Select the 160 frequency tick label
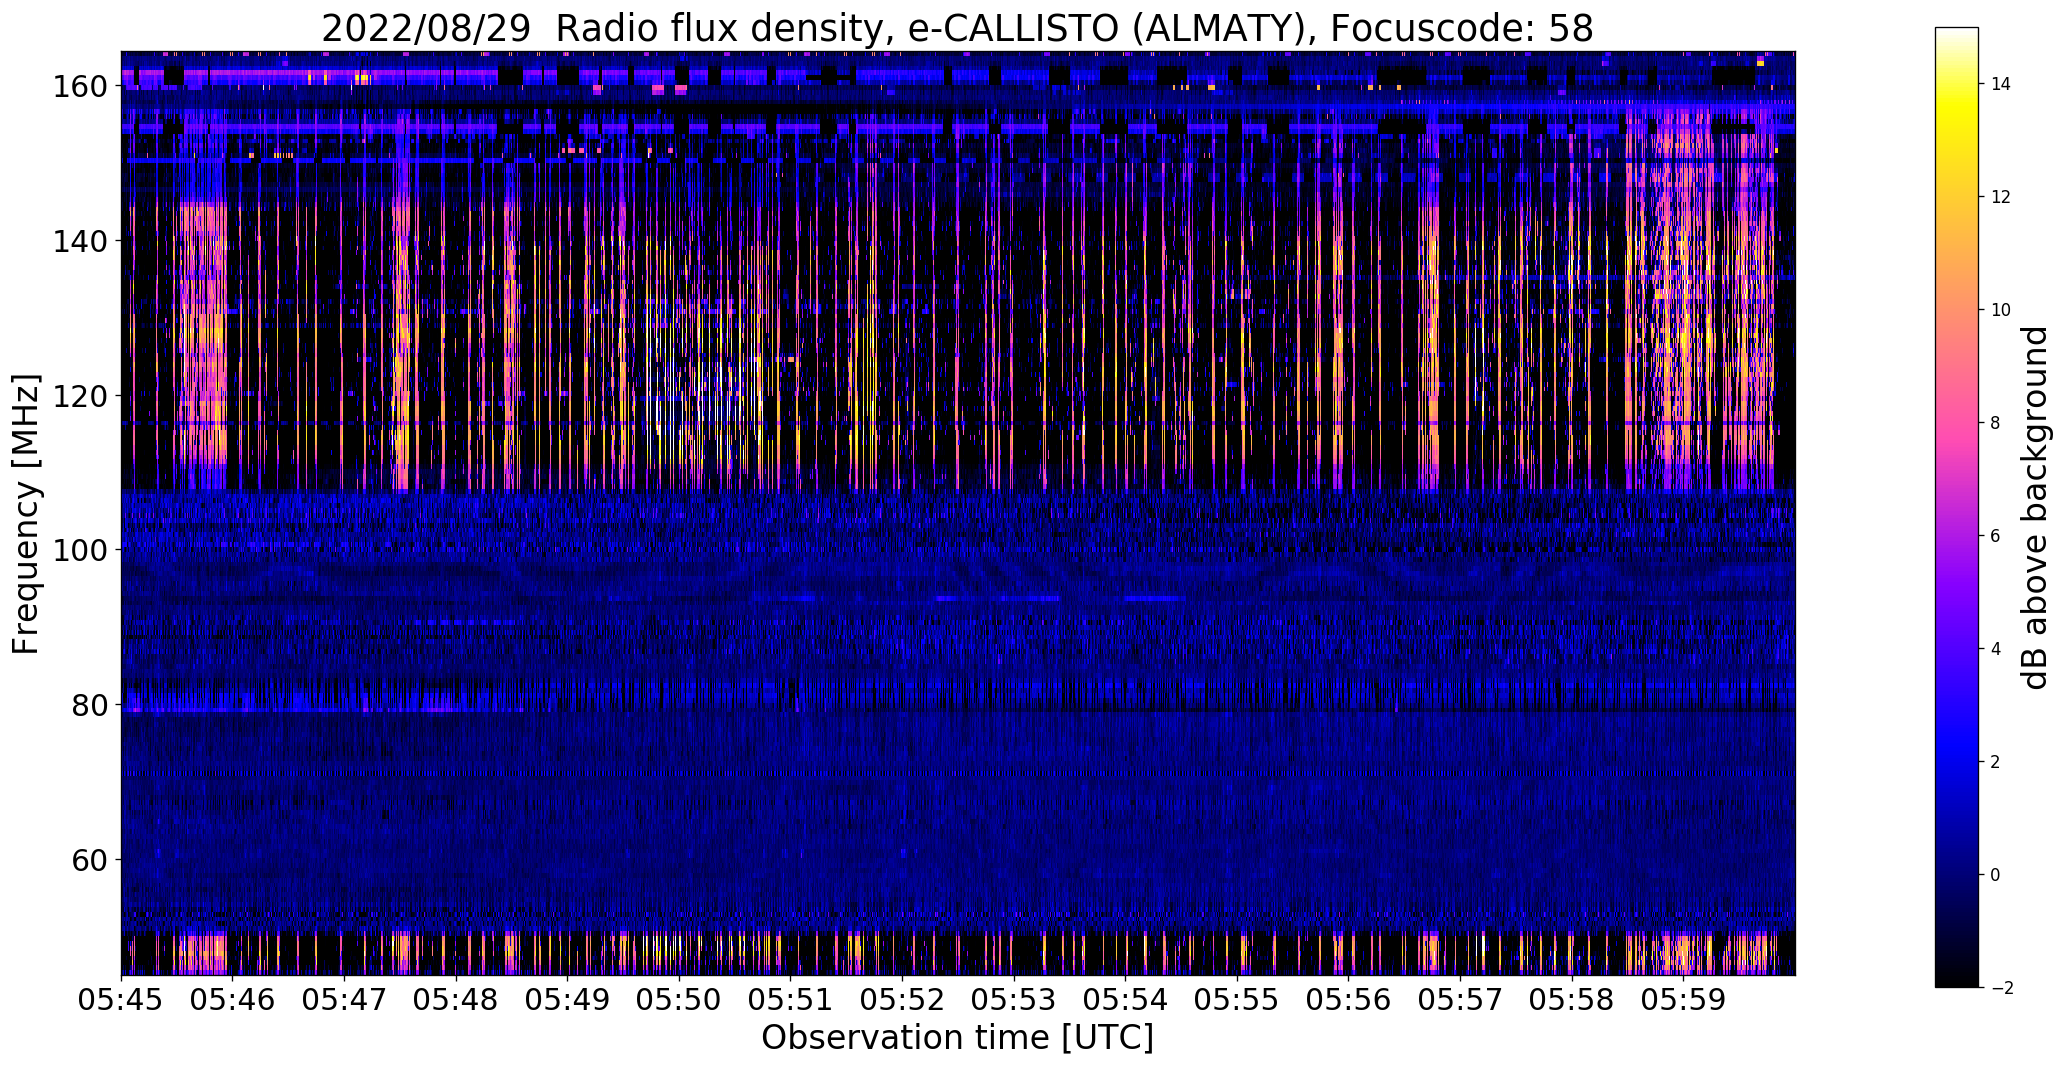Screen dimensions: 2066x1067 (x=78, y=86)
